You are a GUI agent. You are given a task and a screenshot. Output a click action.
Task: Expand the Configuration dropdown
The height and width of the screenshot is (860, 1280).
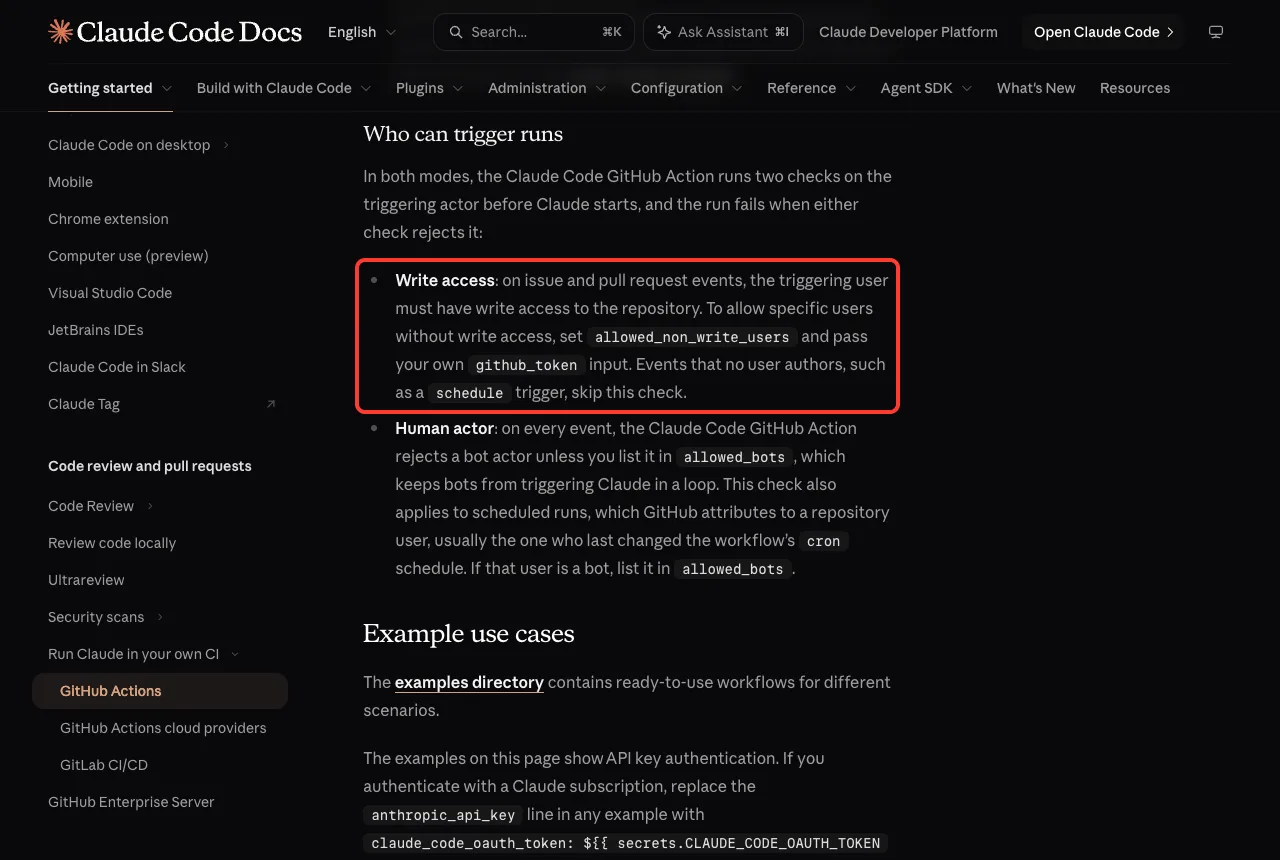(687, 88)
